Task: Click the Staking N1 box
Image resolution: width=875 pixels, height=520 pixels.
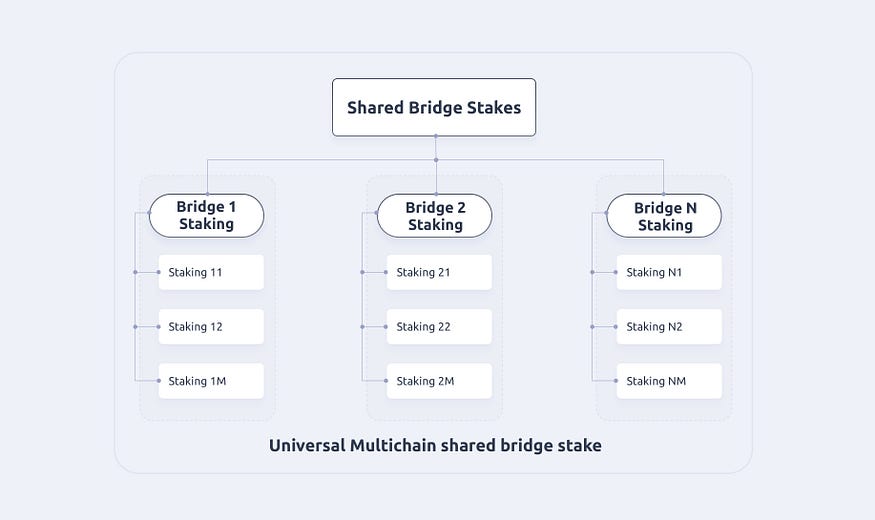Action: (x=668, y=272)
